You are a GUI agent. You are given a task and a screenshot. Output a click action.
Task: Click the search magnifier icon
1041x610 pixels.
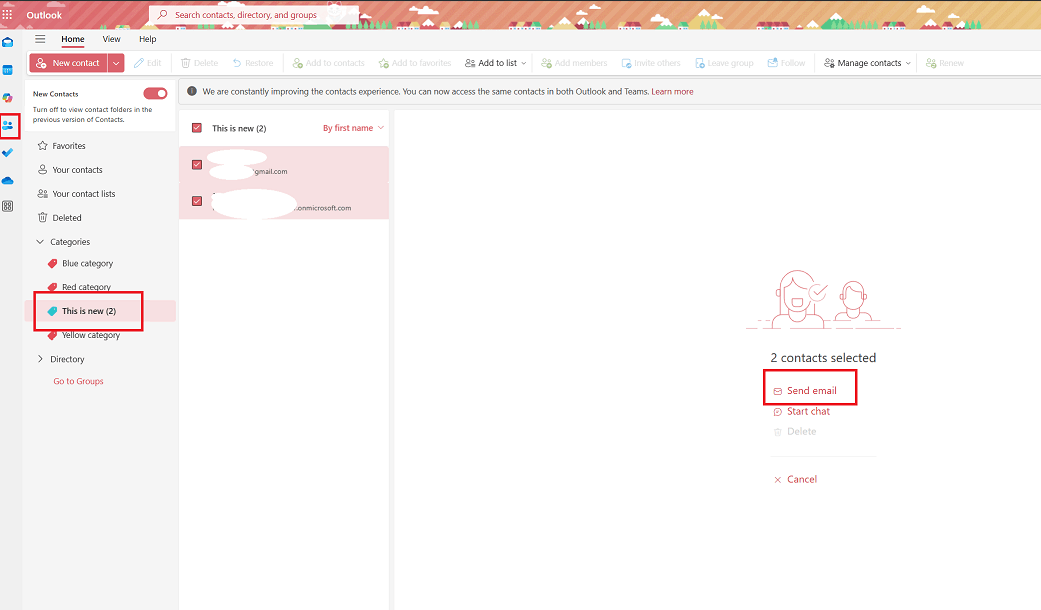(163, 15)
